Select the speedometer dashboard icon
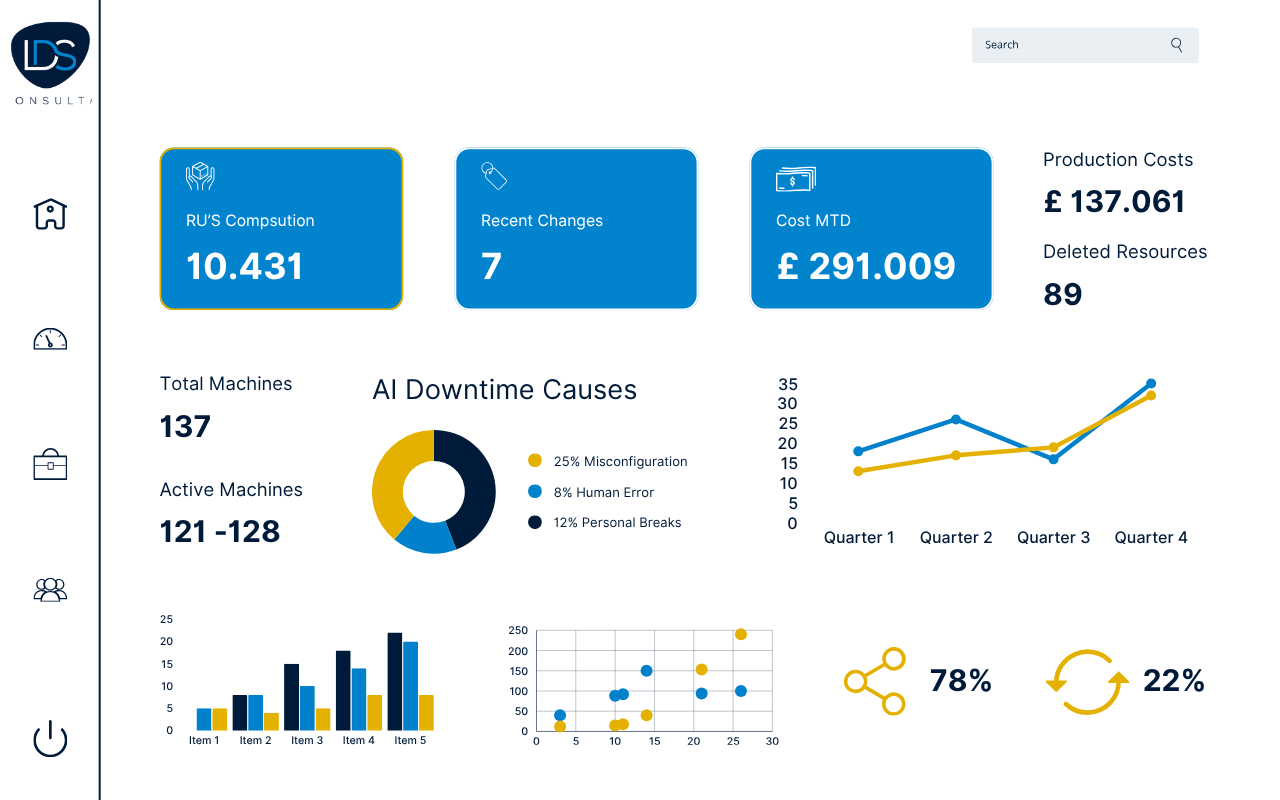Screen dimensions: 1280x800 click(50, 339)
